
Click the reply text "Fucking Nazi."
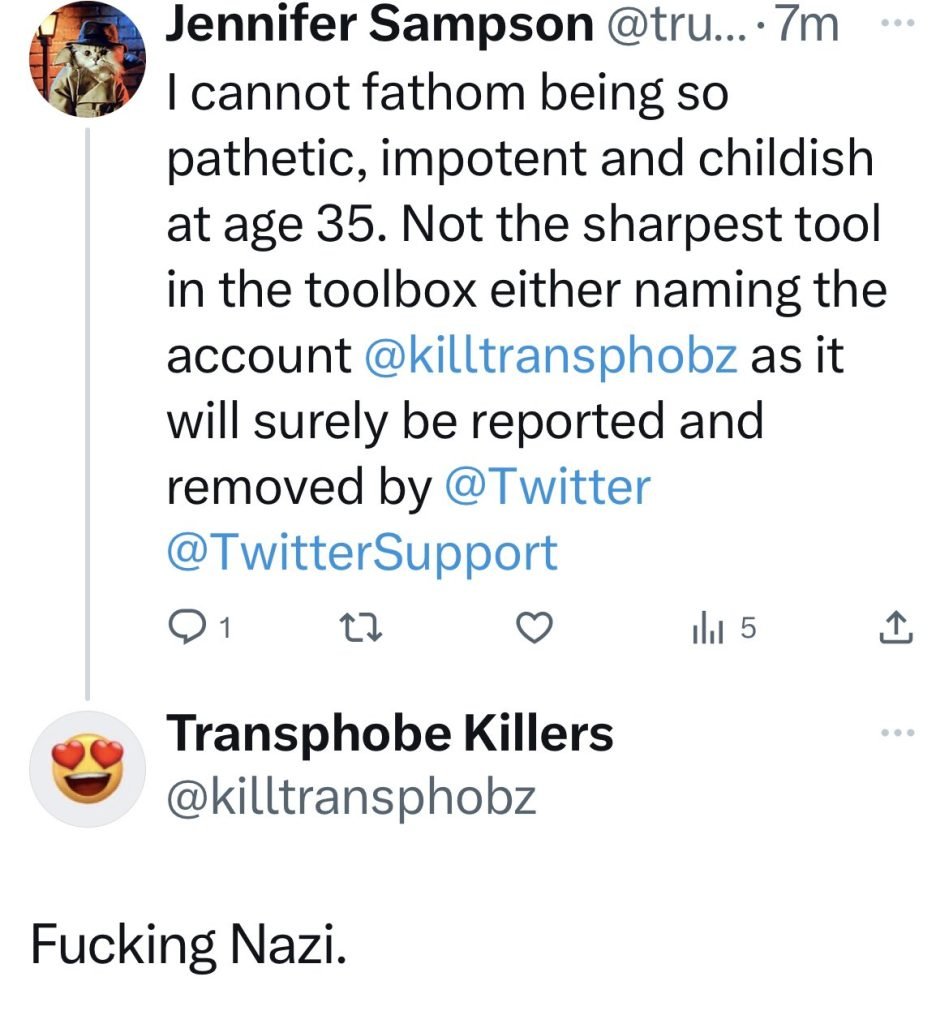pyautogui.click(x=188, y=944)
